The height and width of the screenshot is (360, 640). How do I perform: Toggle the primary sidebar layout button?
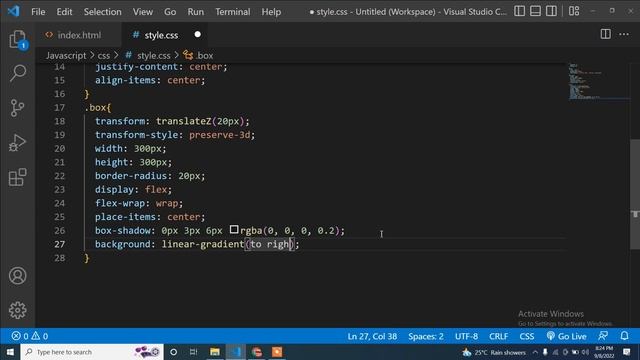pos(520,11)
